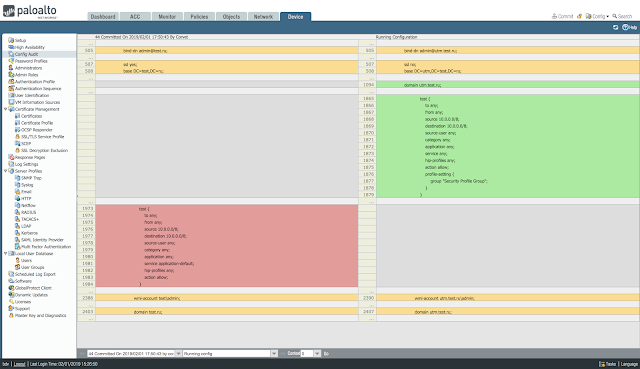Click the Administrators user icon
Viewport: 640px width, 369px height.
[x=11, y=68]
